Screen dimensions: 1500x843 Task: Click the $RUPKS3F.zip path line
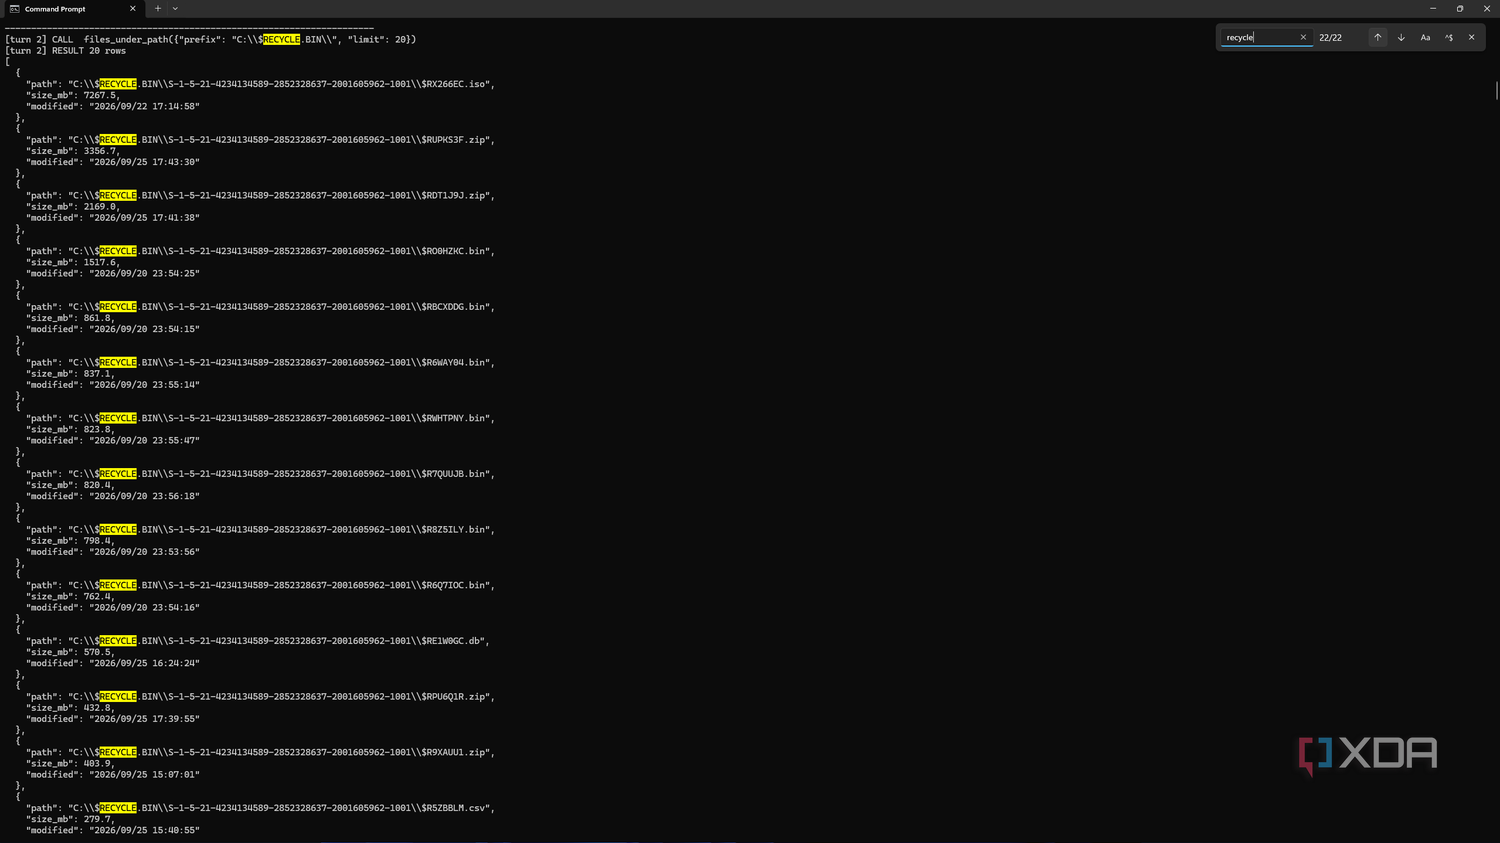[260, 140]
